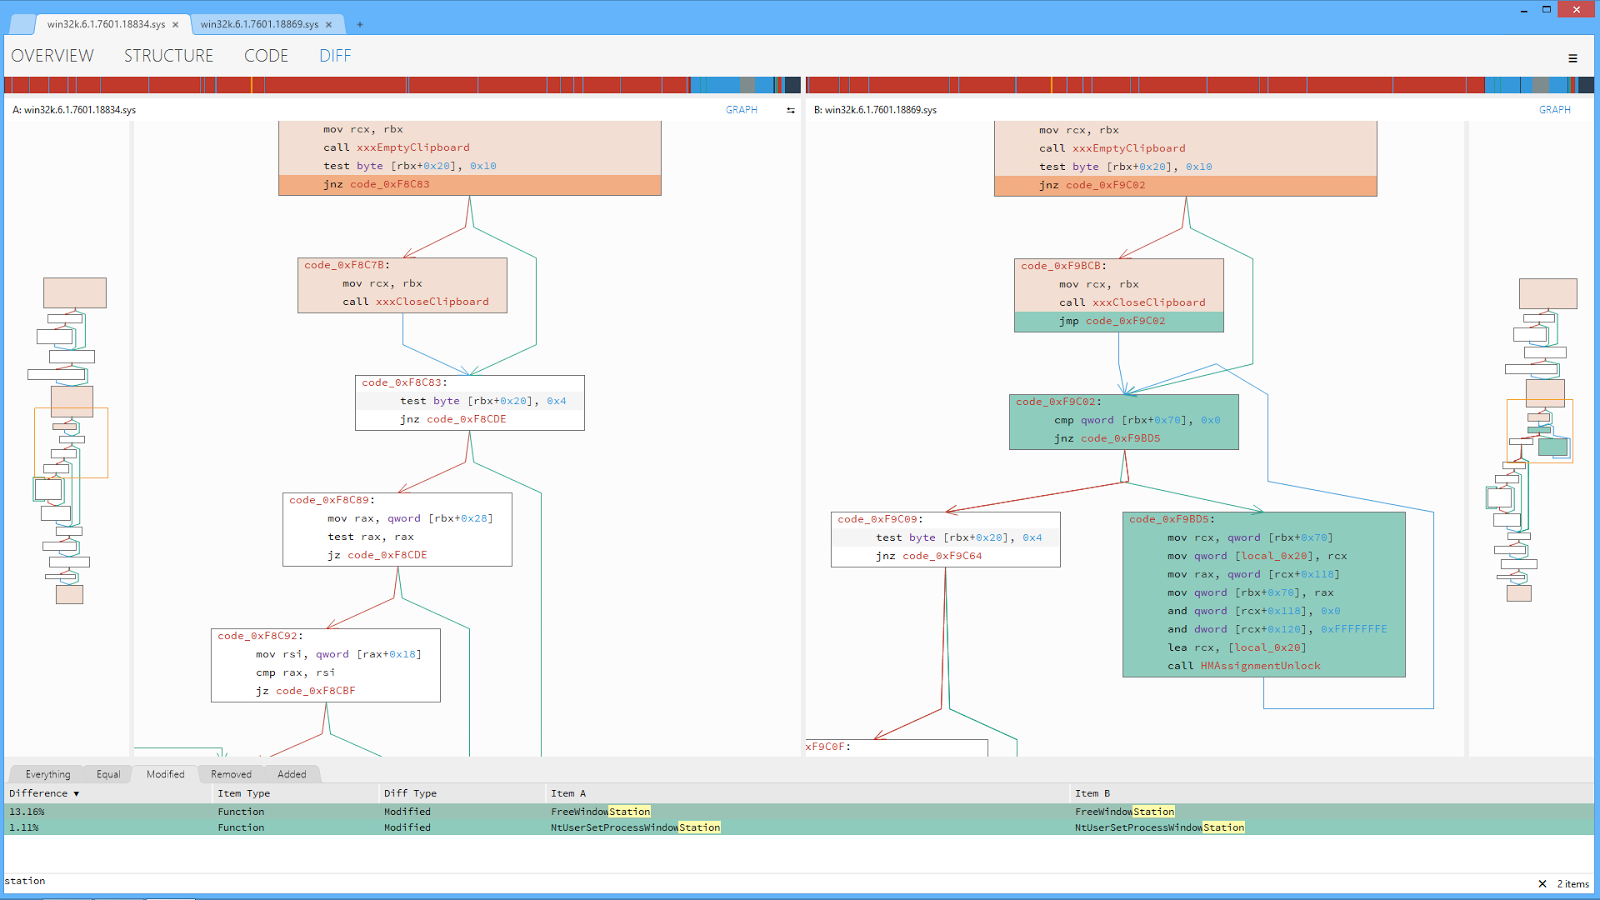This screenshot has height=900, width=1600.
Task: Click the graph sync icon beside GRAPH in panel A
Action: 789,110
